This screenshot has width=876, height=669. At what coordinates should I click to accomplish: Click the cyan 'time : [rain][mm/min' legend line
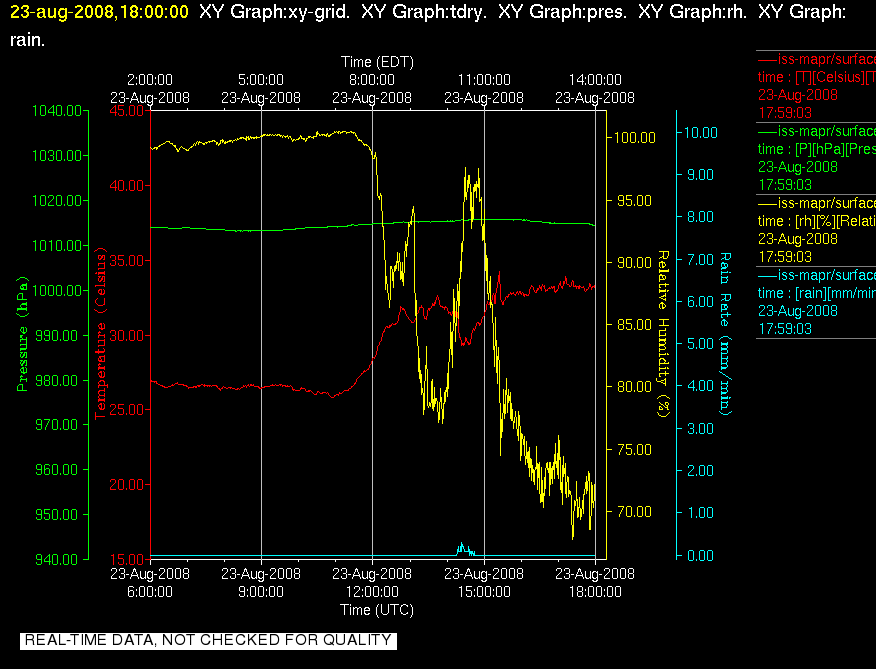pos(816,293)
